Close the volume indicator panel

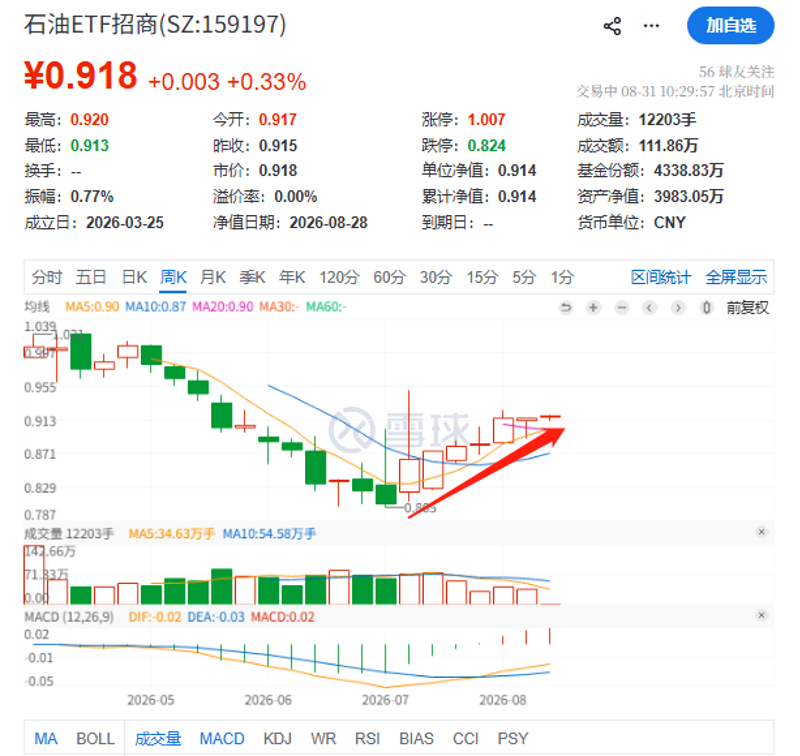coord(761,532)
